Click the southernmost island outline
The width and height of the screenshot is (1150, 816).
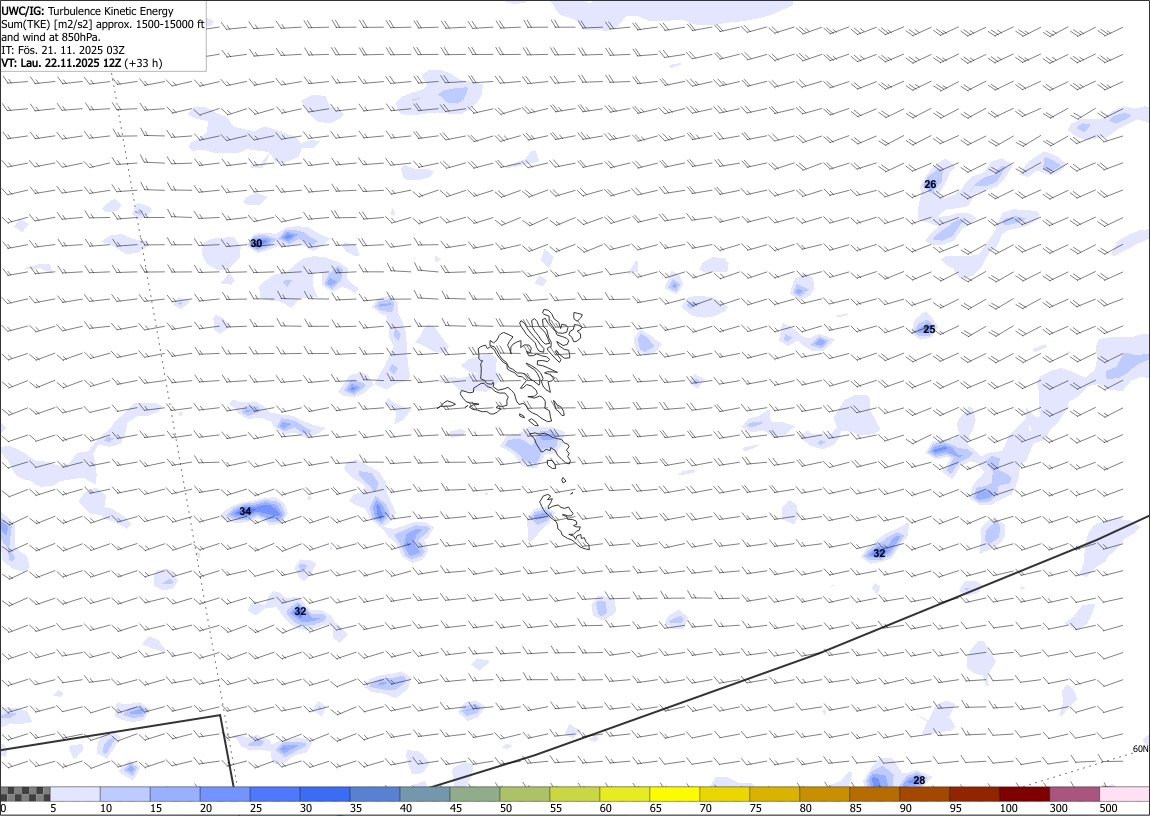(x=565, y=521)
